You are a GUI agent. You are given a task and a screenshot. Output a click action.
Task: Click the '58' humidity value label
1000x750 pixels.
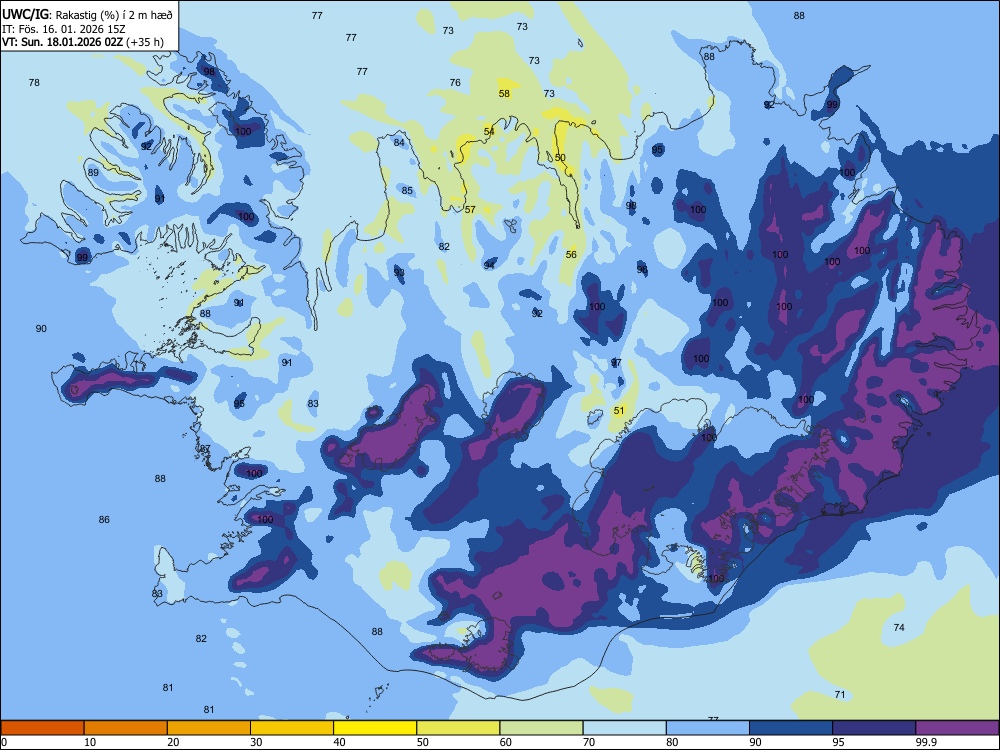pos(504,94)
